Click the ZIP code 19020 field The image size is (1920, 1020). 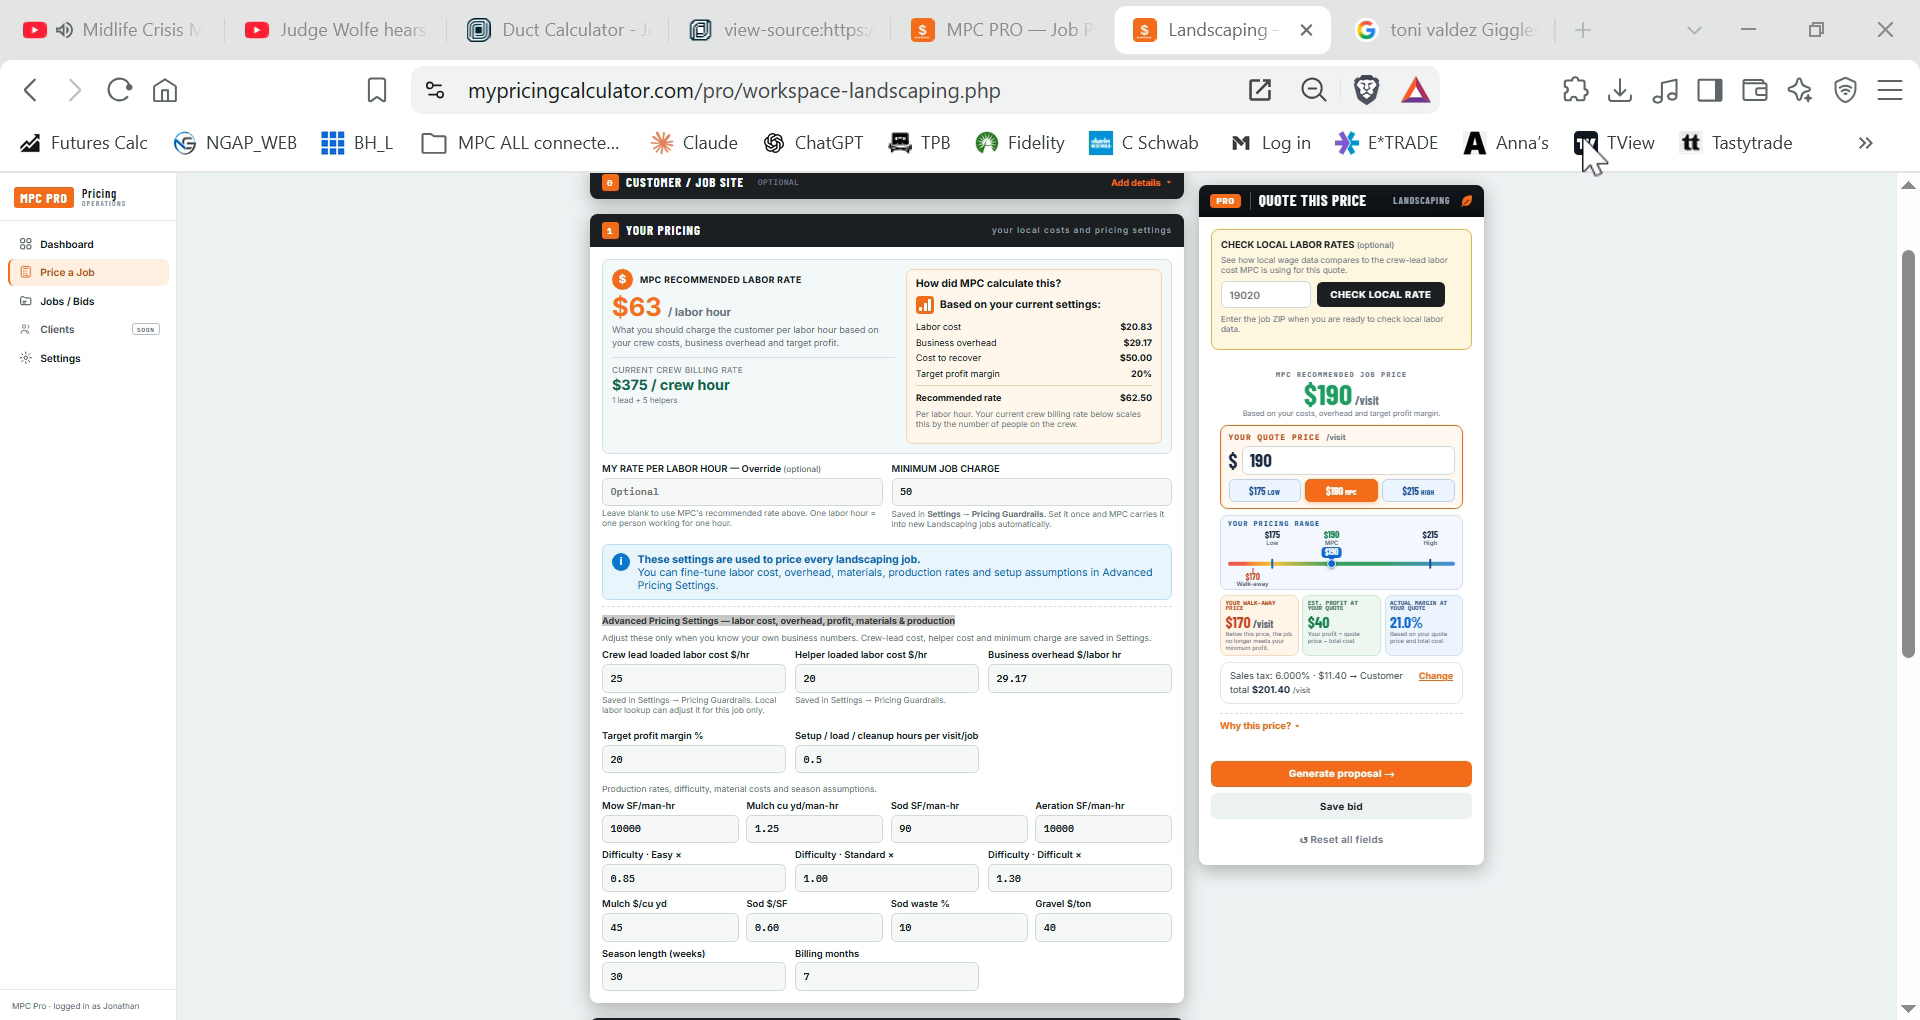click(1265, 295)
